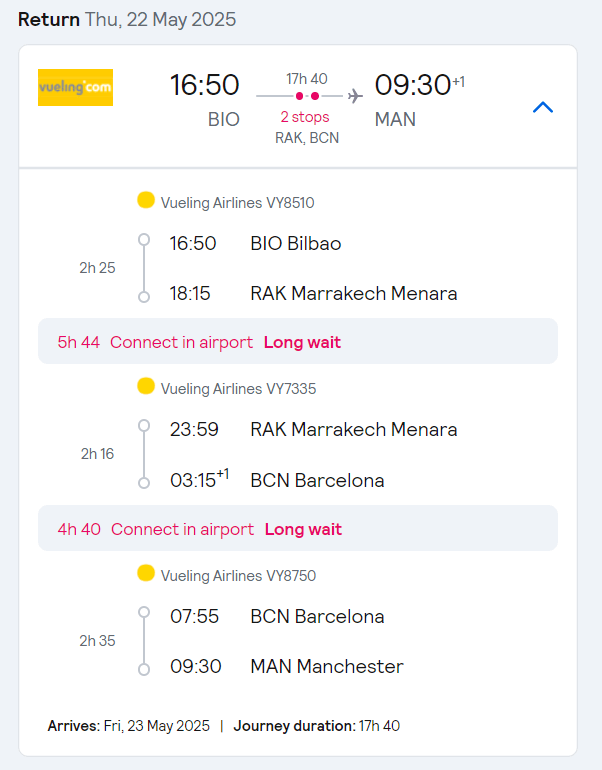Viewport: 602px width, 770px height.
Task: Click the 16:50 BIO Bilbao departure circle
Action: pos(144,240)
